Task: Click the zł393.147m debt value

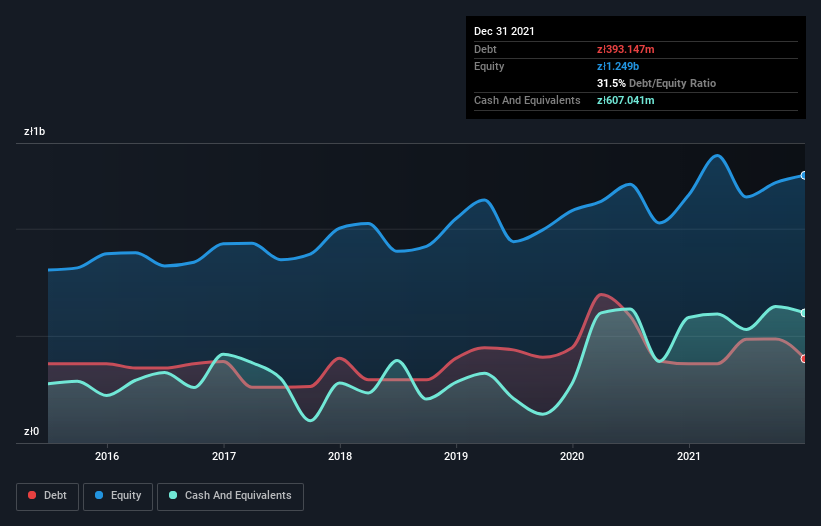Action: click(626, 49)
